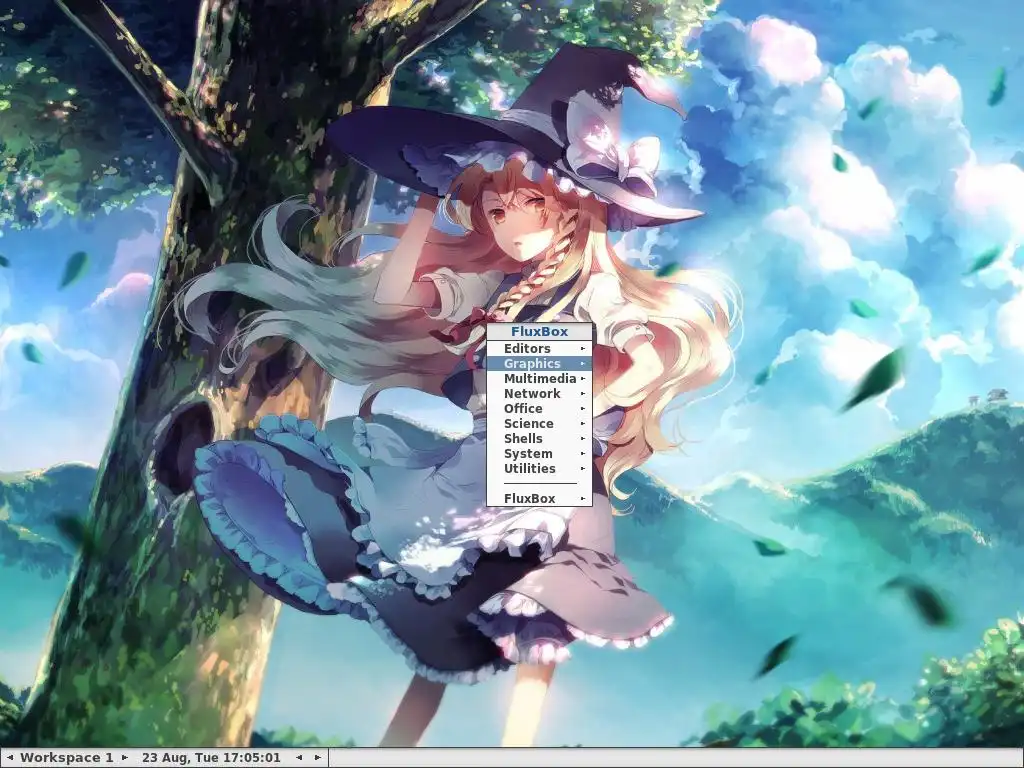Image resolution: width=1024 pixels, height=768 pixels.
Task: Open the Network submenu
Action: (539, 394)
